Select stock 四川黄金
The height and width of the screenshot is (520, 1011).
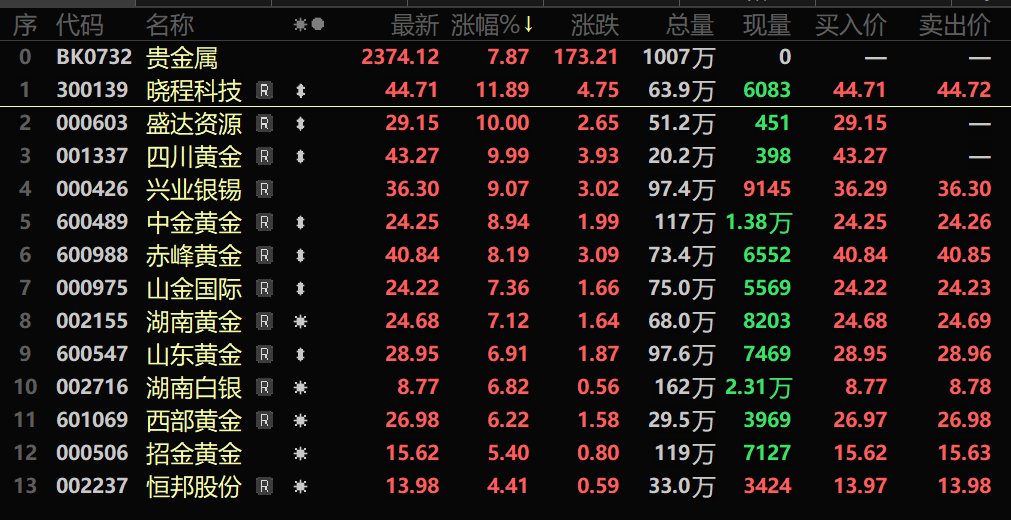[194, 156]
